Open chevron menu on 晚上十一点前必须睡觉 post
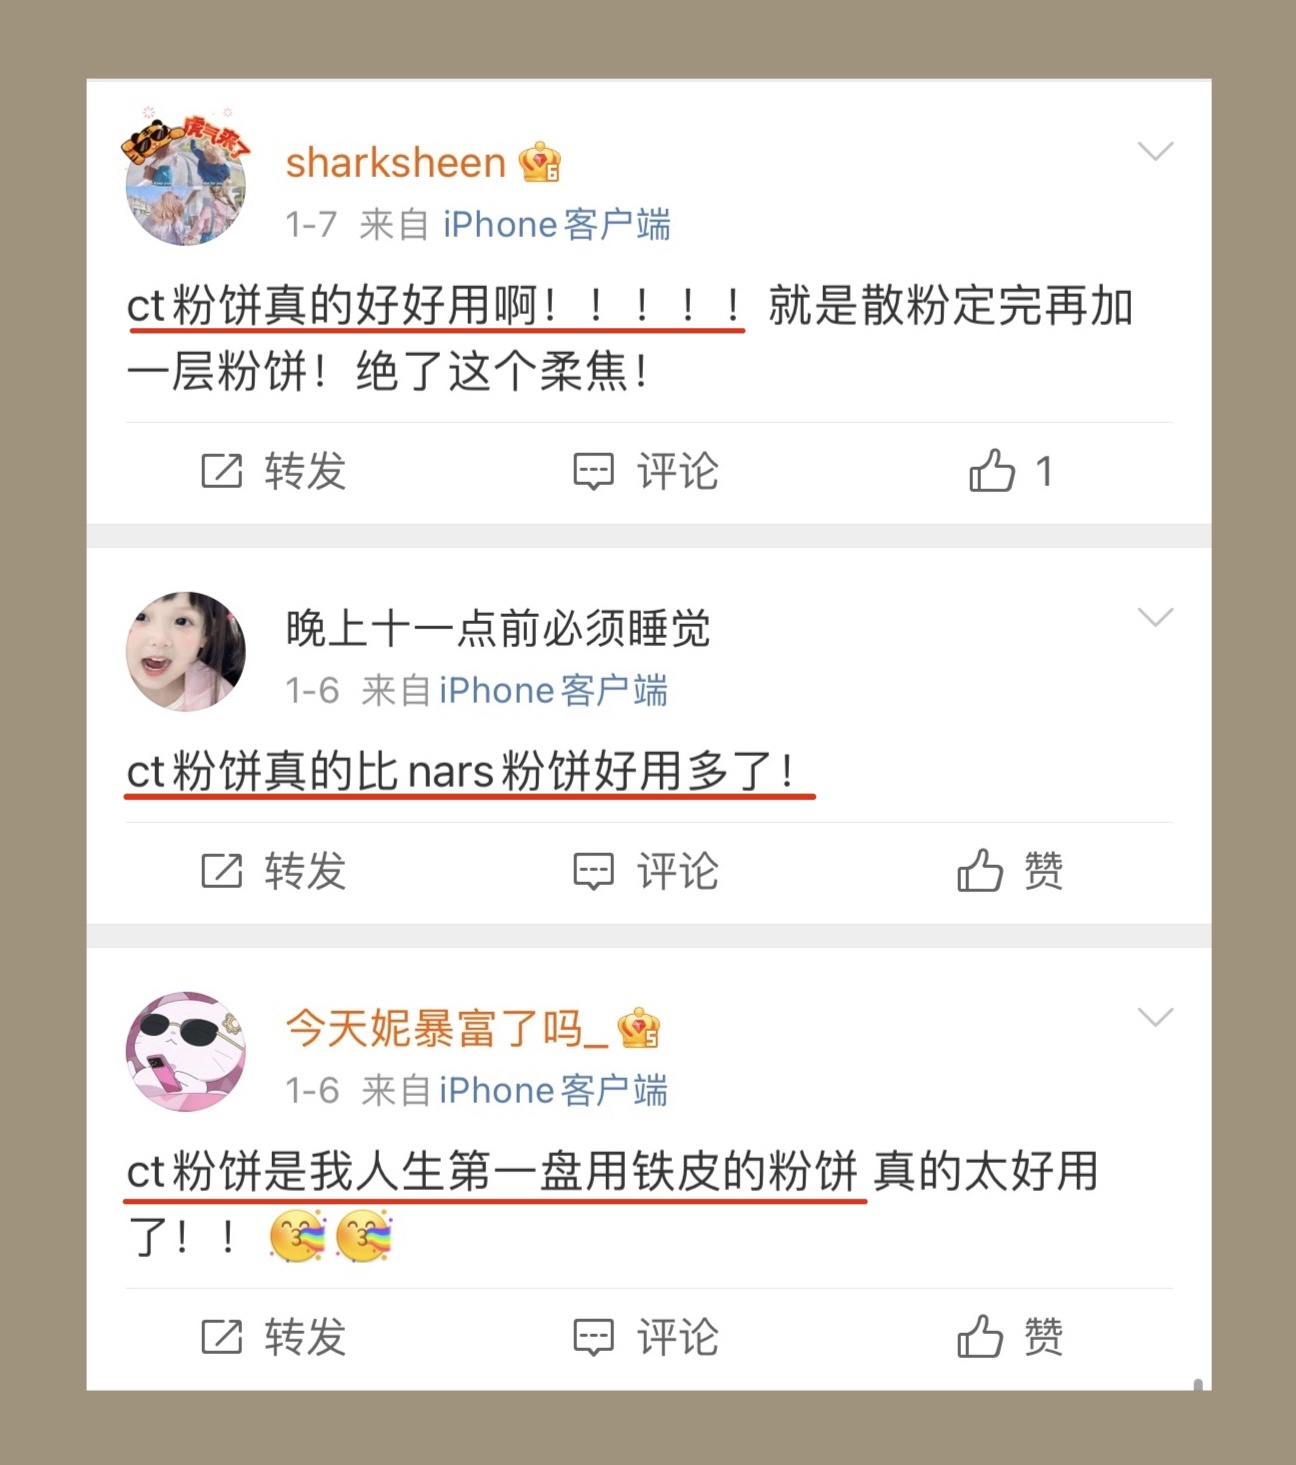The width and height of the screenshot is (1296, 1465). 1155,617
